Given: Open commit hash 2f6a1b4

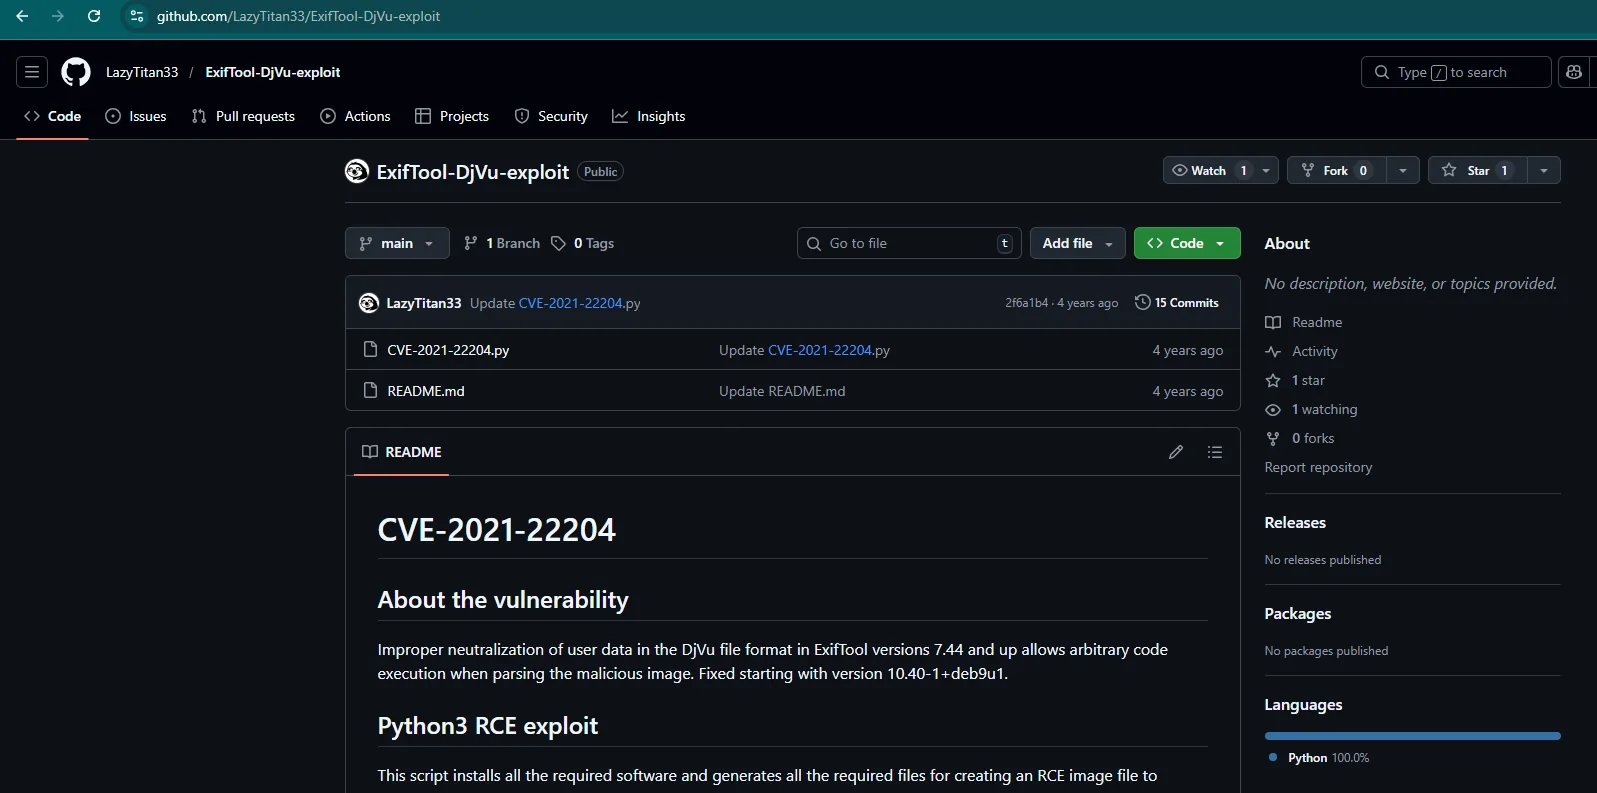Looking at the screenshot, I should coord(1027,303).
